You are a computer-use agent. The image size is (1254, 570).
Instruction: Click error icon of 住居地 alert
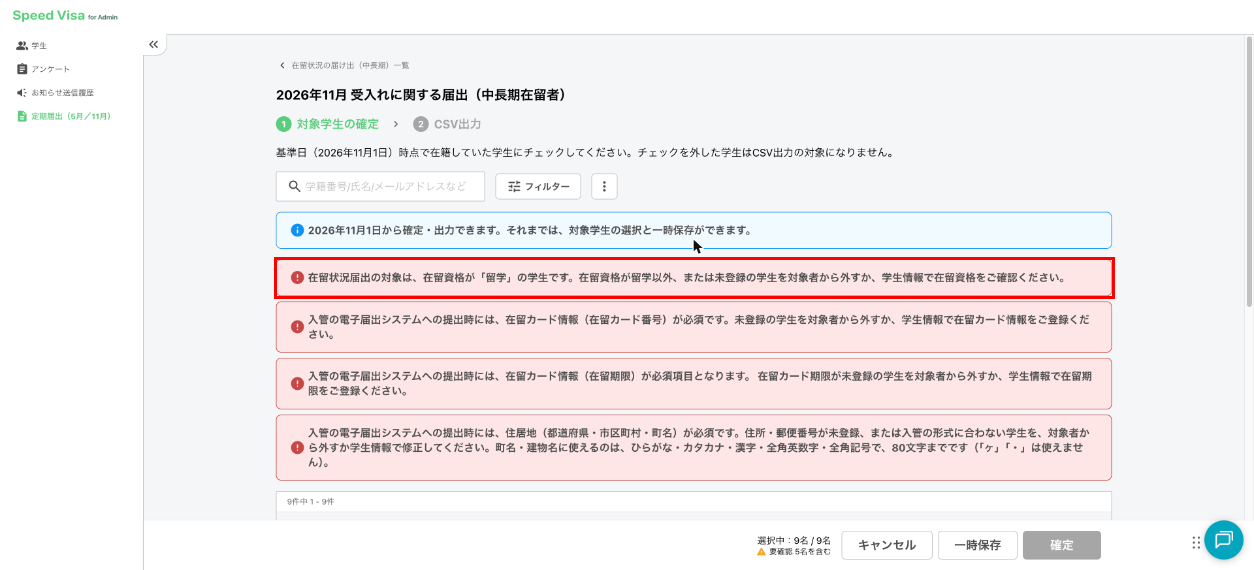point(297,448)
